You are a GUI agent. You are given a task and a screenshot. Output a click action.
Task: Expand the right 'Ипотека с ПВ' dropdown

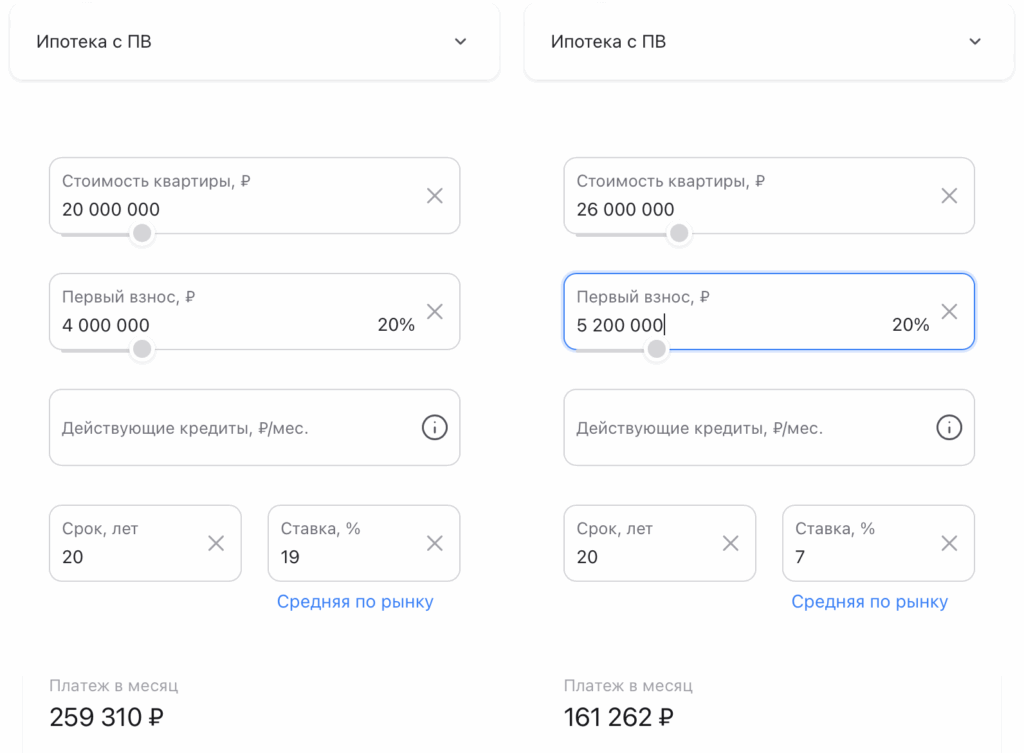pos(975,42)
